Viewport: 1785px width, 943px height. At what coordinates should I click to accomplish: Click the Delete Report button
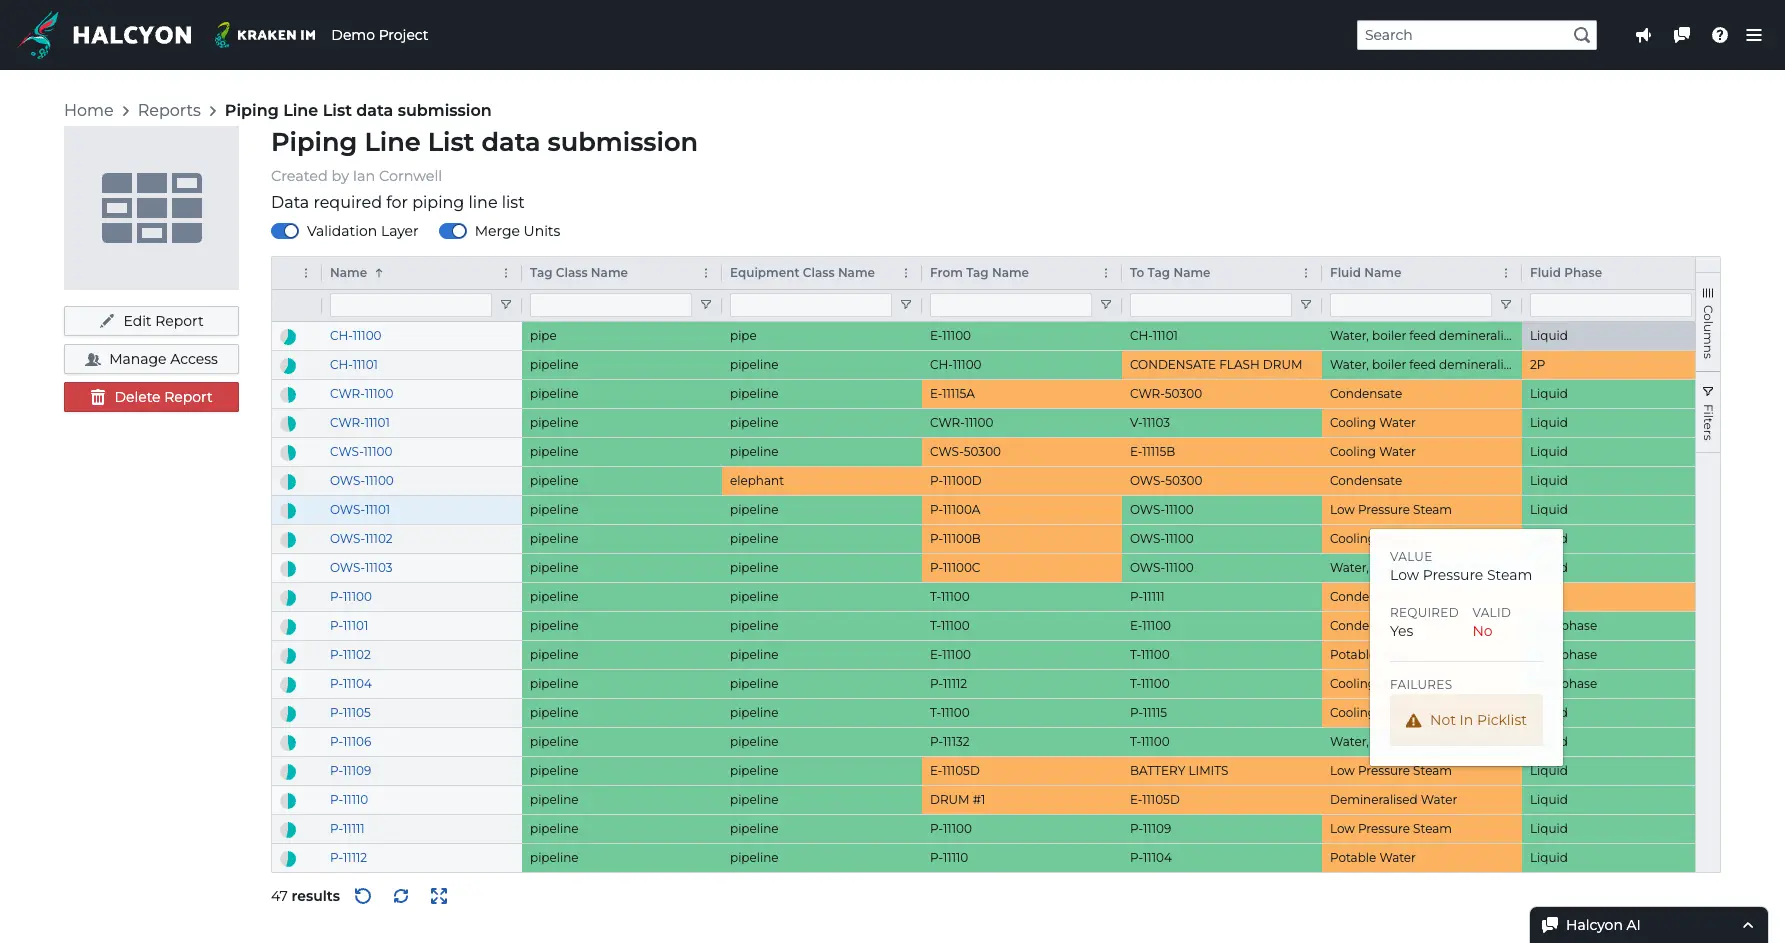click(151, 397)
